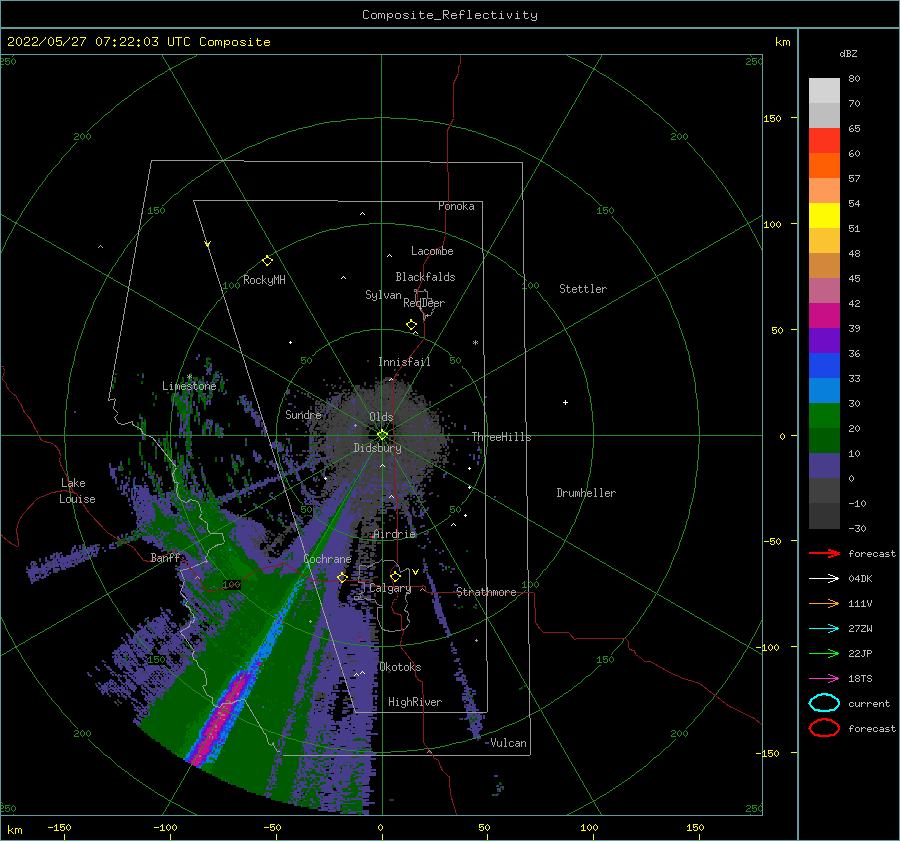Pick the magenta 39-42 dBZ swatch
This screenshot has width=900, height=841.
coord(824,316)
